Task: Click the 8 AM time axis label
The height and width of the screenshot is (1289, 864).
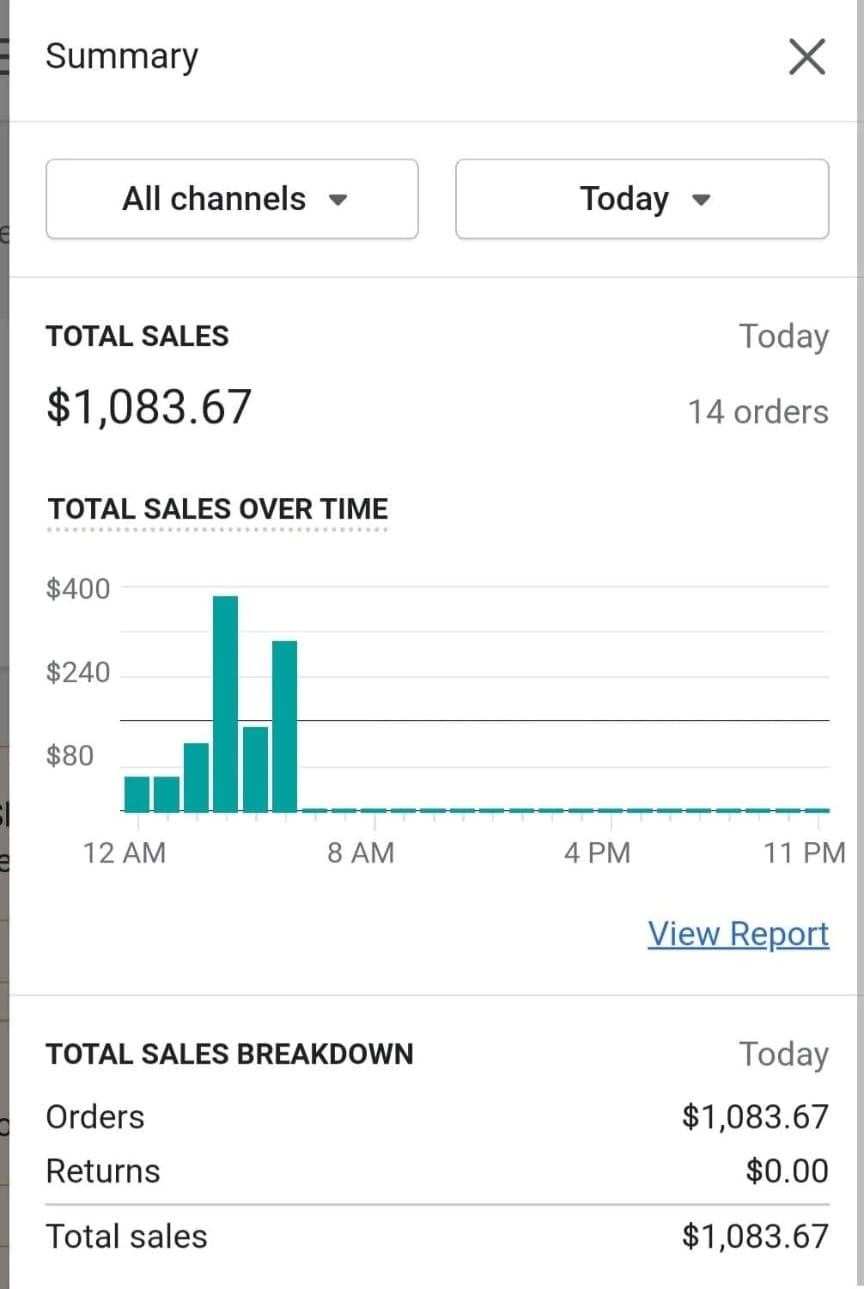Action: [361, 853]
